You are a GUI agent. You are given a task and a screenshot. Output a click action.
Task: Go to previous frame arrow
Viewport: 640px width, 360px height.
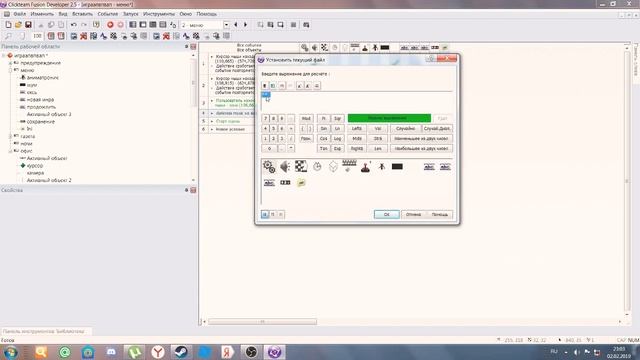[236, 25]
